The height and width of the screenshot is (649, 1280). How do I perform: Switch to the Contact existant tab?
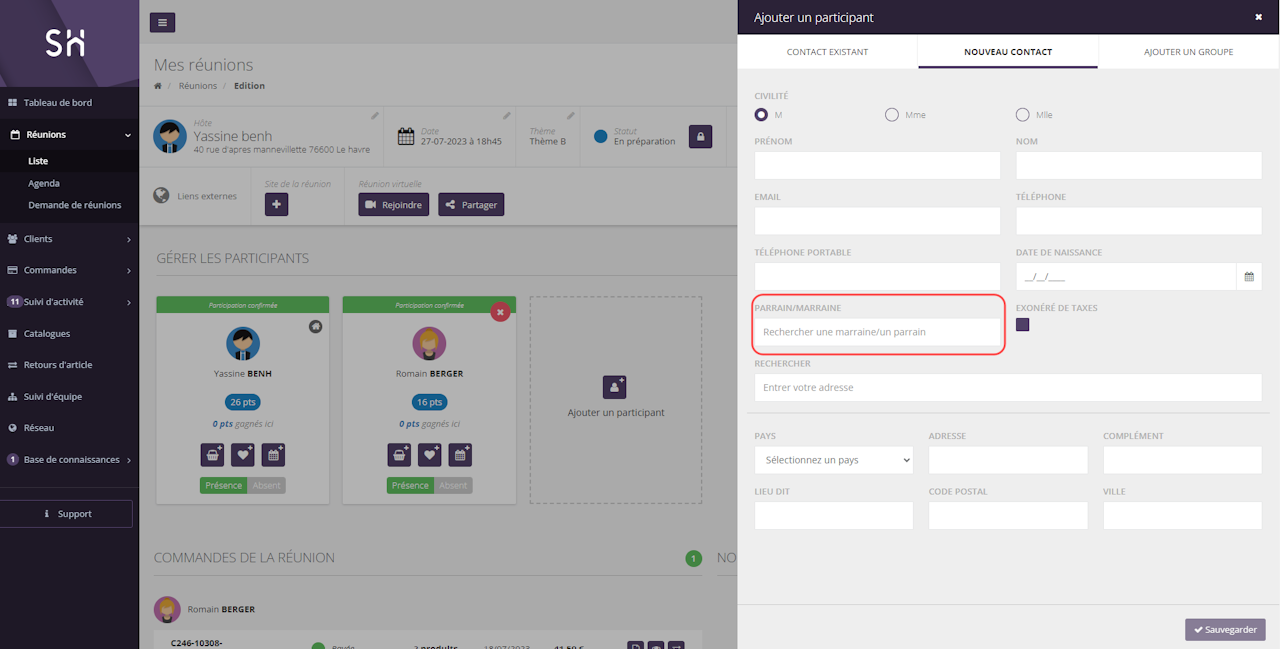click(x=827, y=52)
